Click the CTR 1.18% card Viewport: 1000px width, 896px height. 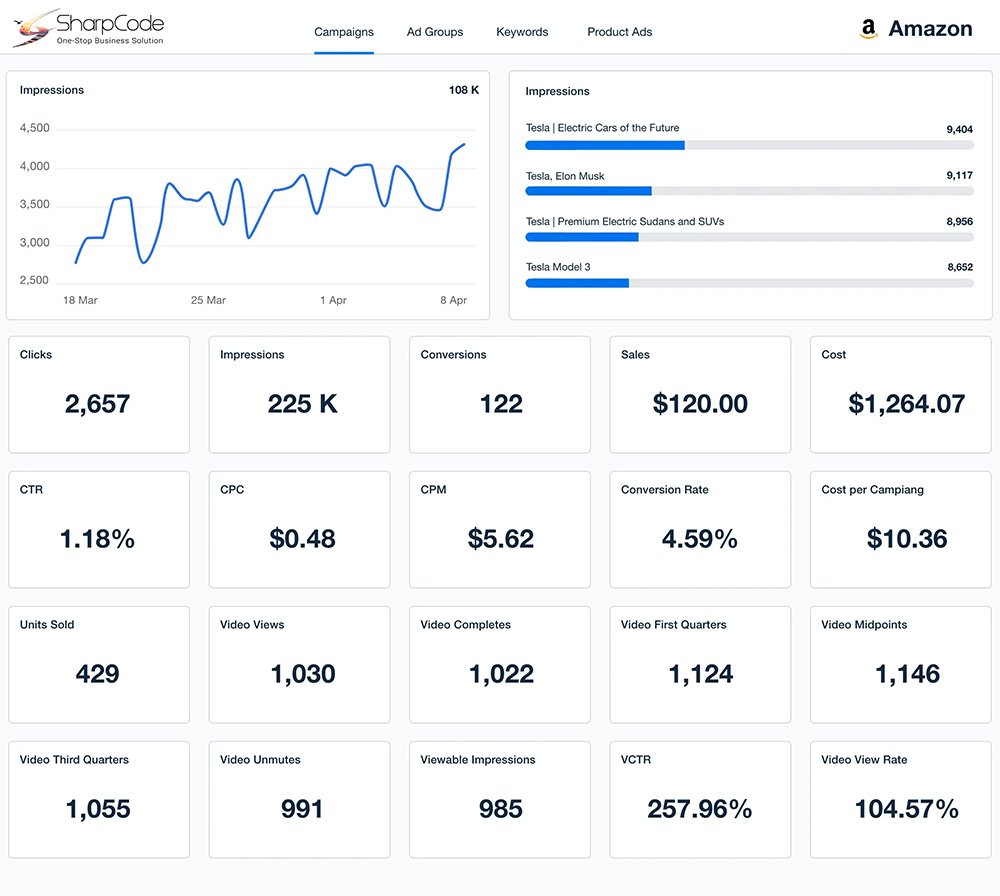99,529
